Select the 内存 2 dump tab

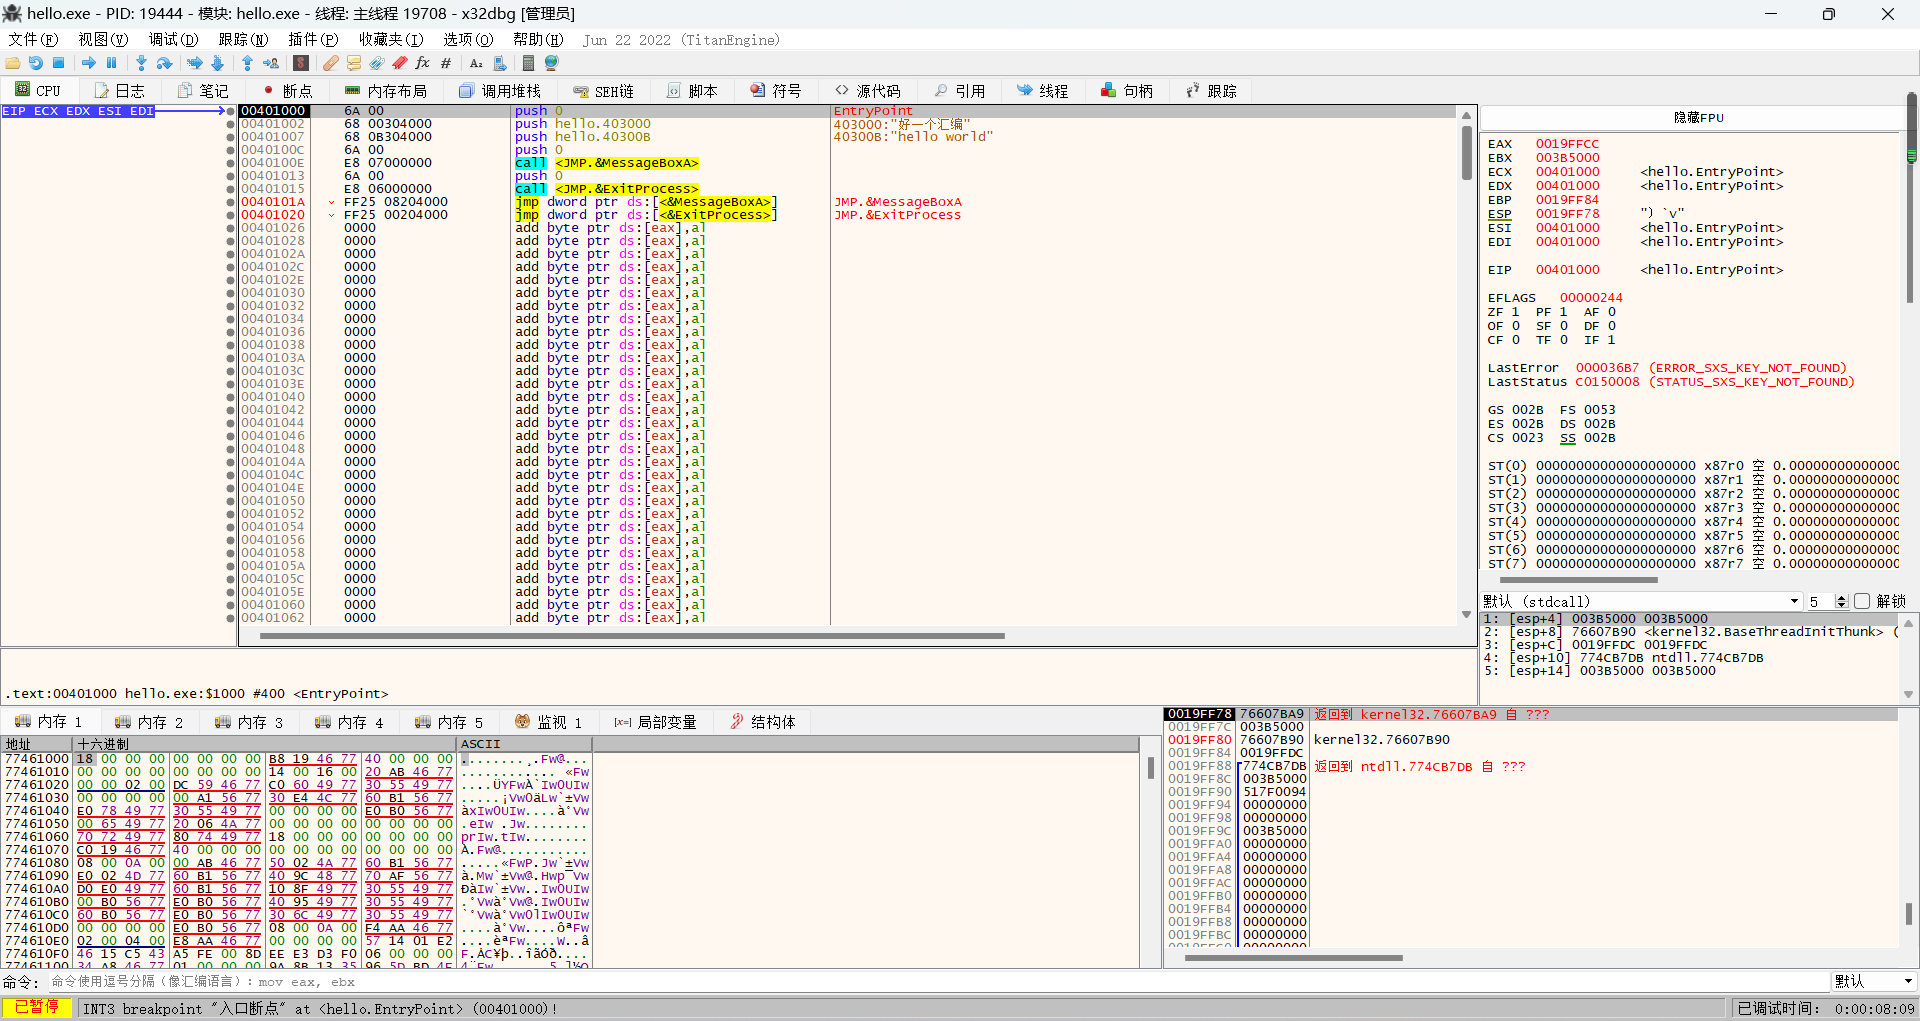pyautogui.click(x=149, y=722)
